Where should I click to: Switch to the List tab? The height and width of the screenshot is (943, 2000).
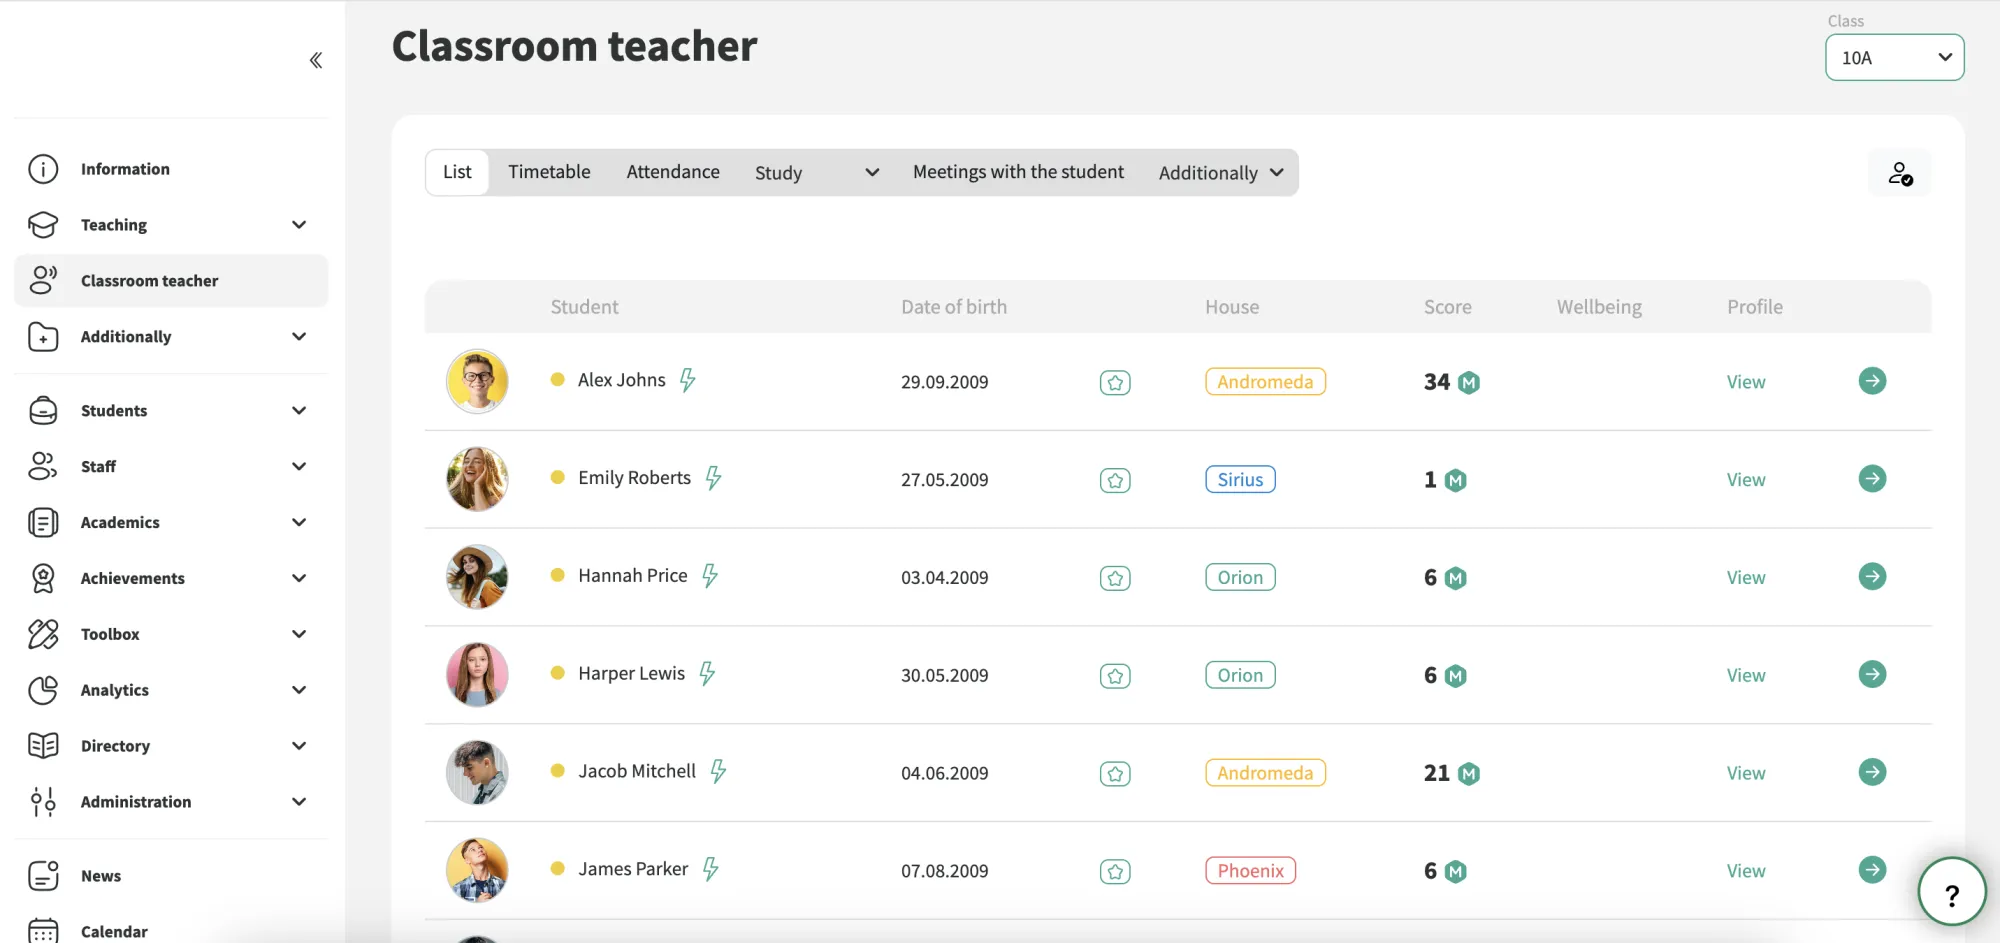[x=457, y=172]
